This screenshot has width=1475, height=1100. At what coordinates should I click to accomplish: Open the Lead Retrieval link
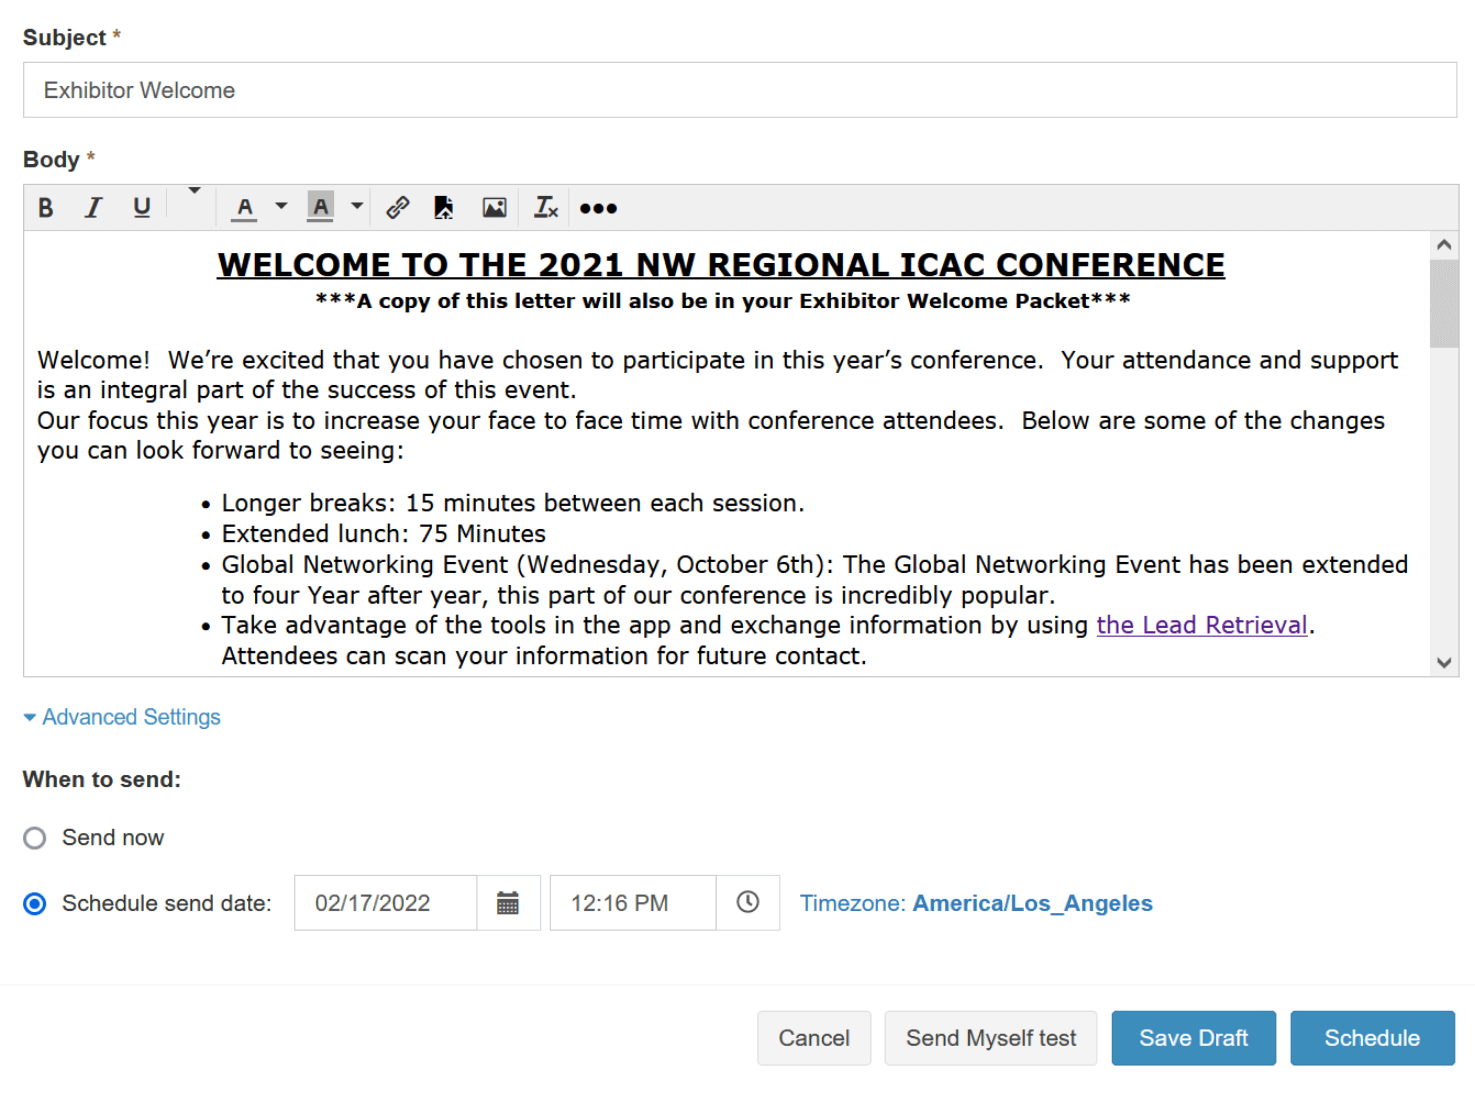(x=1201, y=625)
